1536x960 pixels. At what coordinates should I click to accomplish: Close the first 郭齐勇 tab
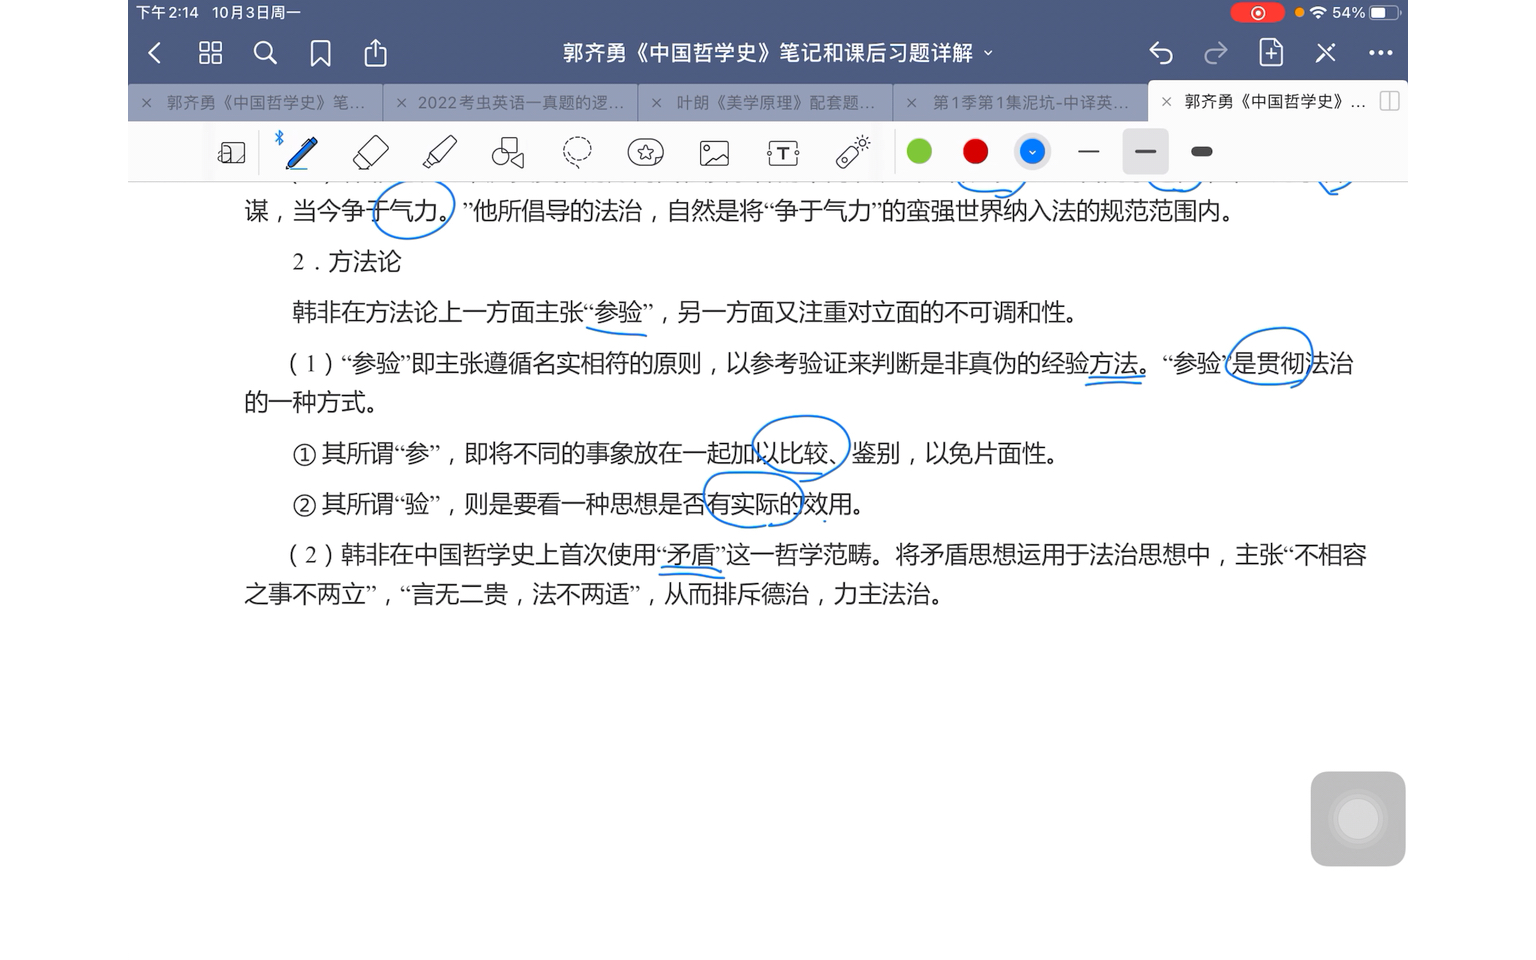coord(147,102)
